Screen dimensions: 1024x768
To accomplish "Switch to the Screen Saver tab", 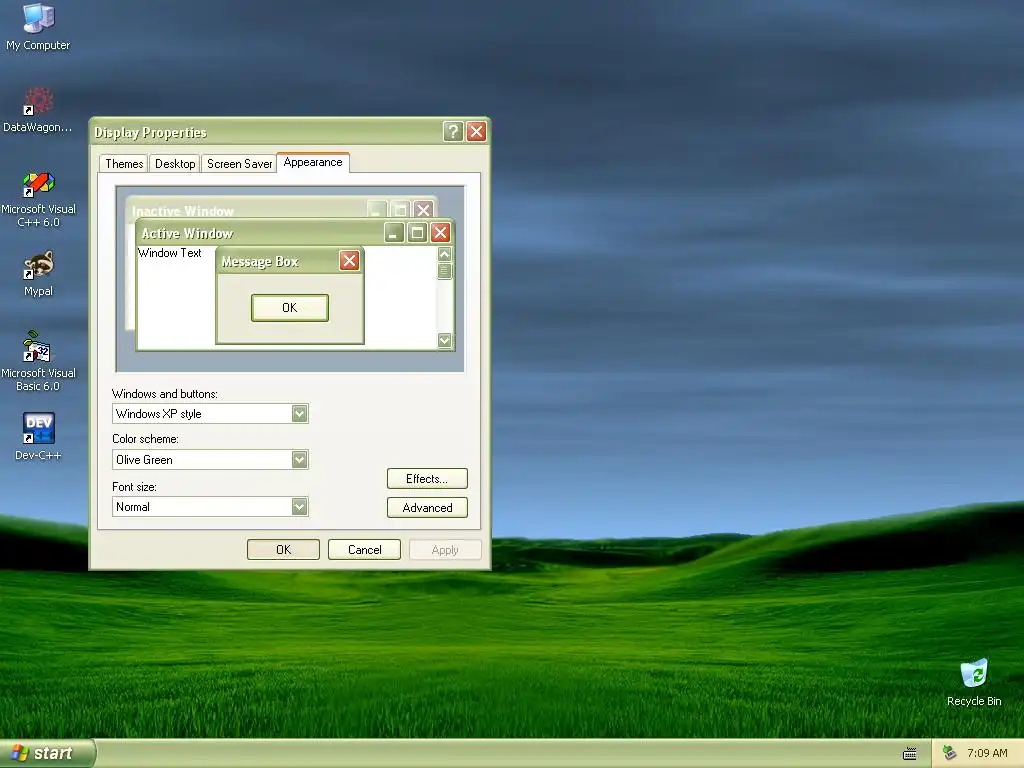I will coord(239,164).
